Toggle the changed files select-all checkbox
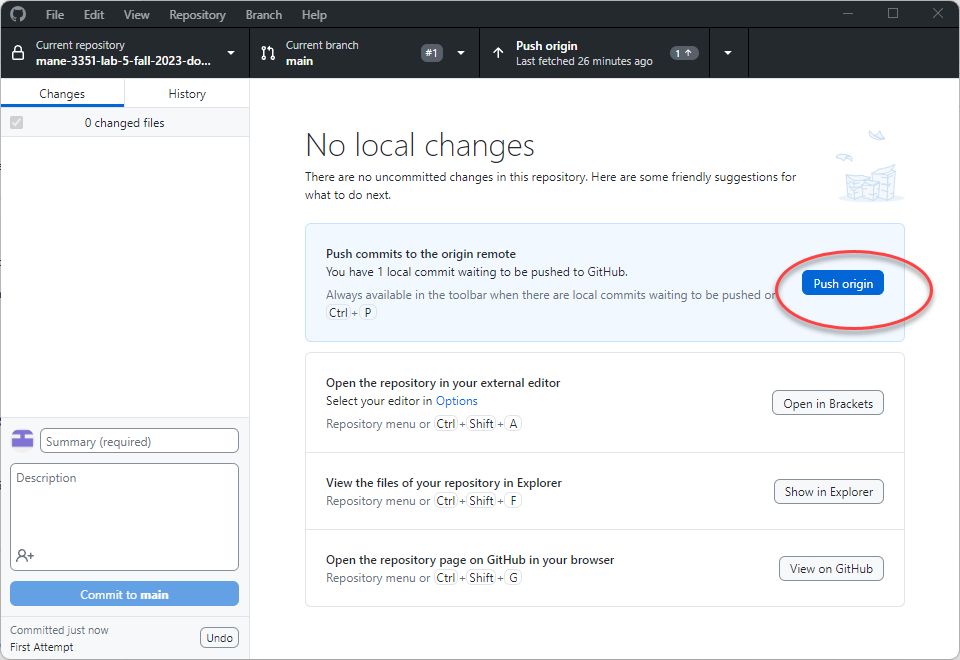Image resolution: width=960 pixels, height=660 pixels. point(16,123)
